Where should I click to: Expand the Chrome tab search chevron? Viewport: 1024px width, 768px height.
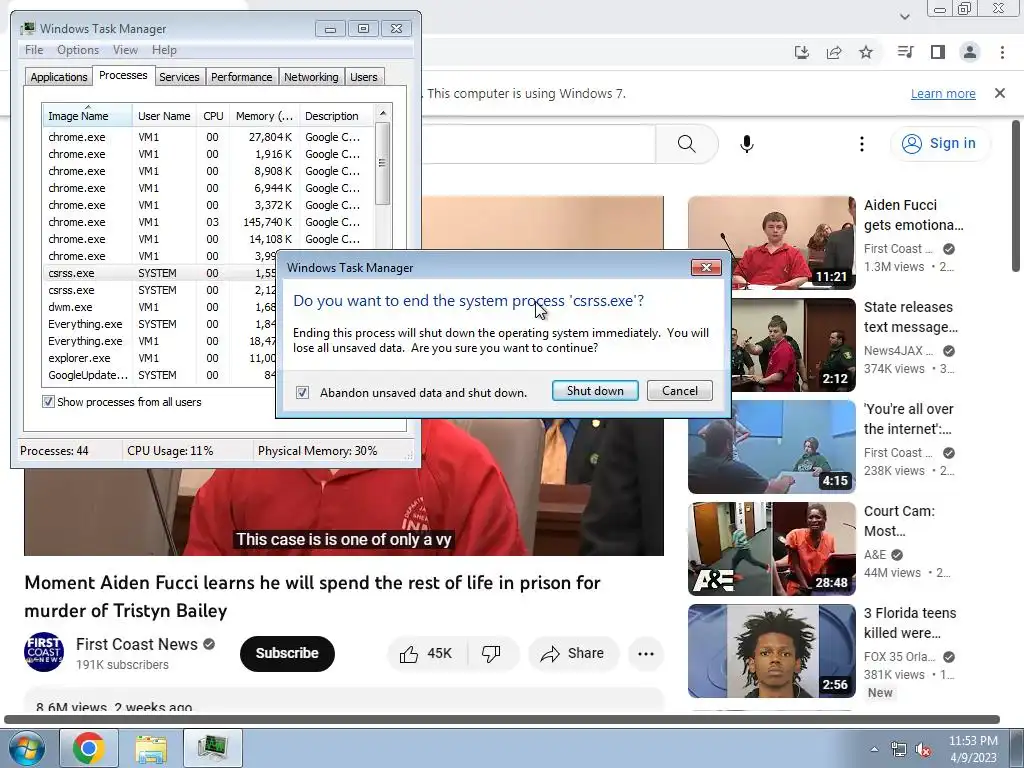tap(904, 16)
